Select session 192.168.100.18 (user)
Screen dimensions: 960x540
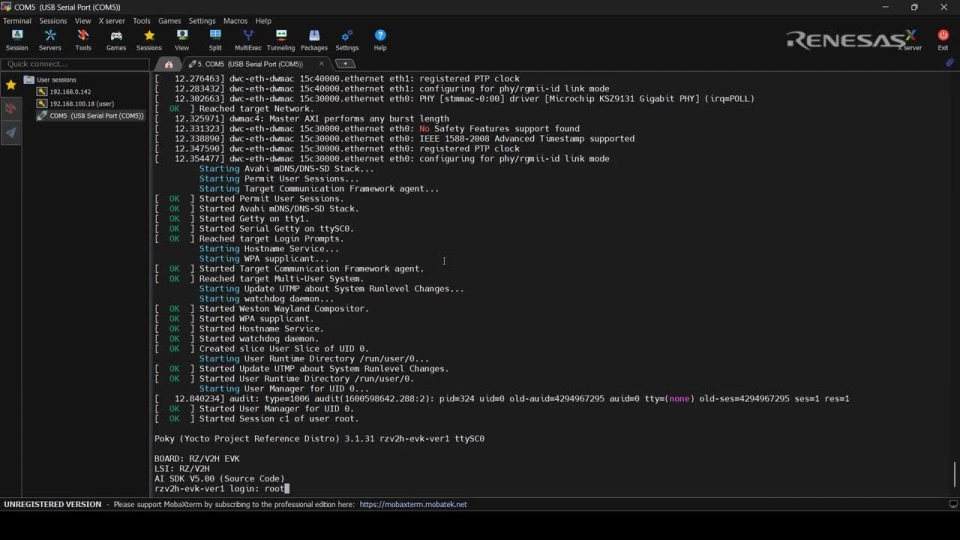76,103
